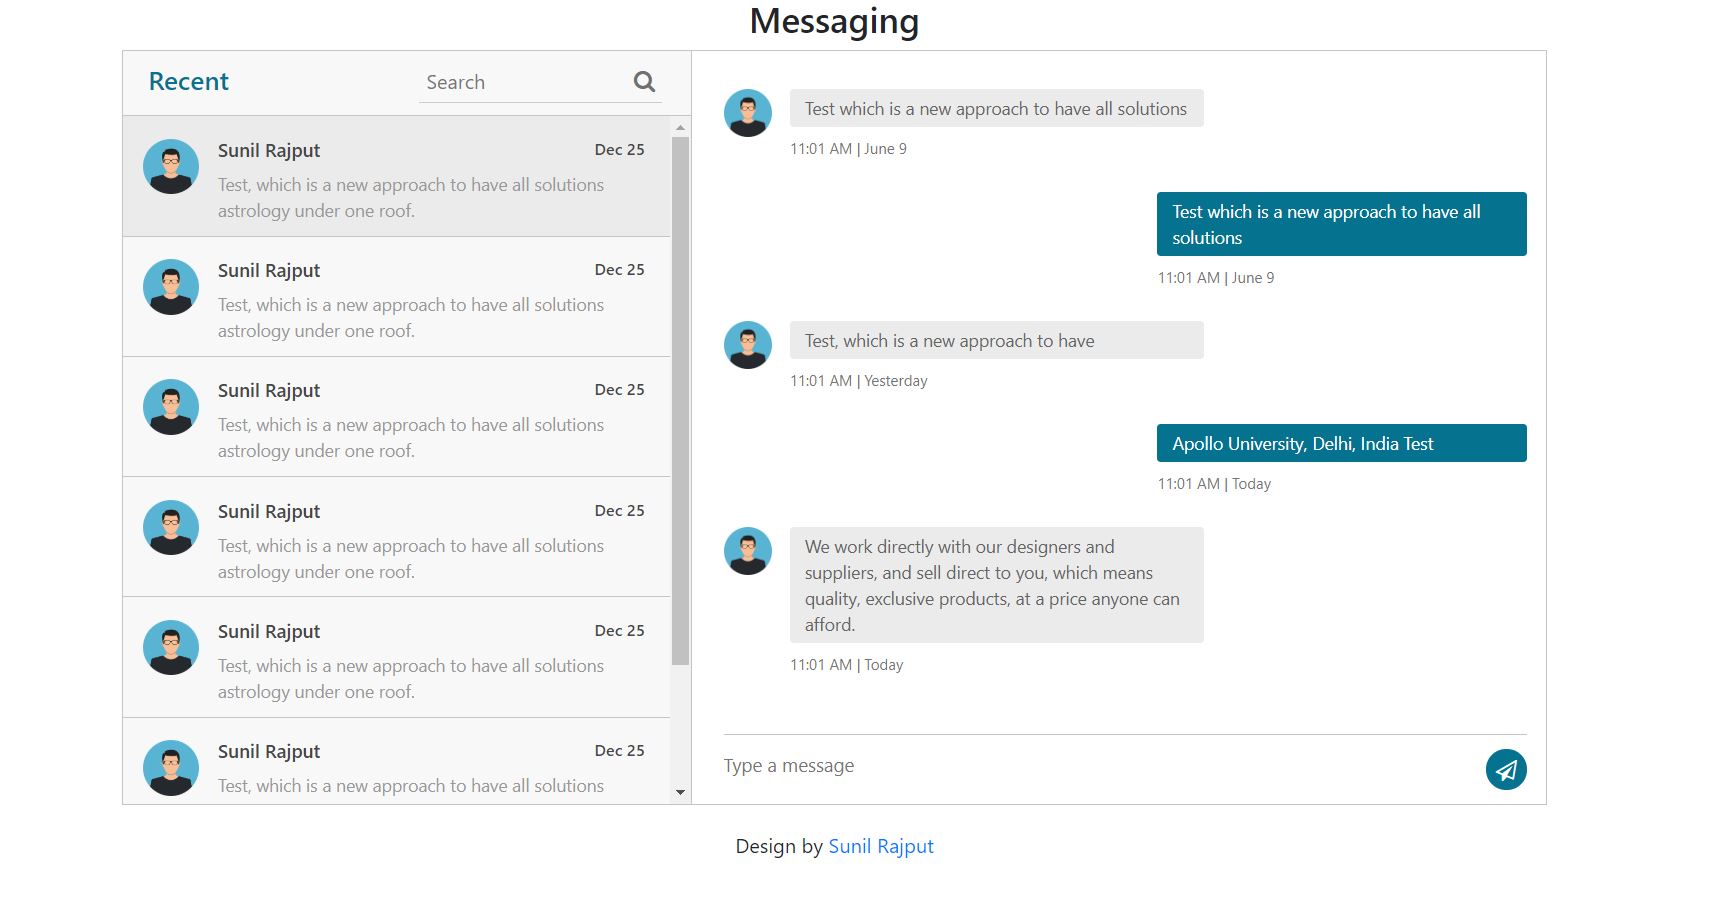The height and width of the screenshot is (912, 1712).
Task: Click the 'Messaging' page title
Action: tap(834, 21)
